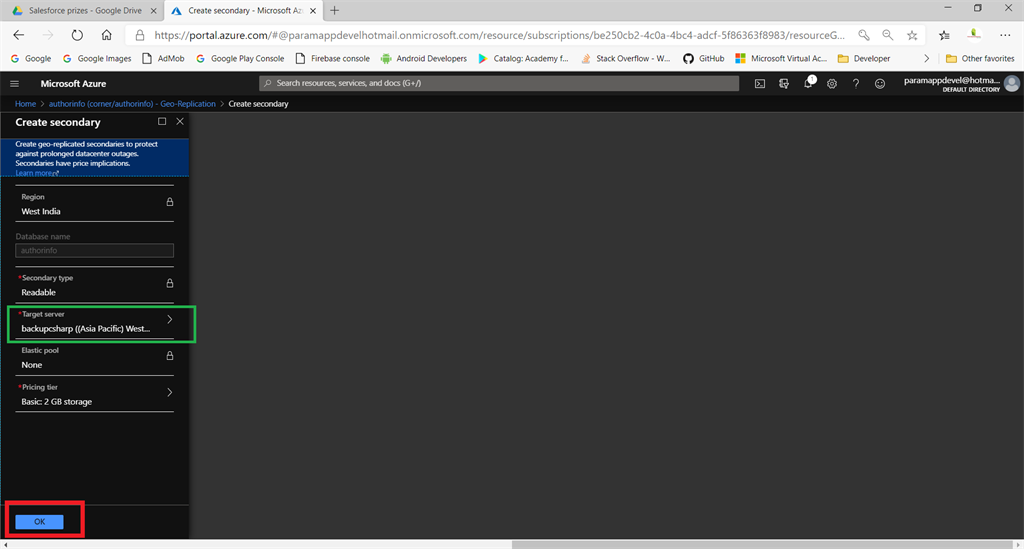
Task: Open the Android Developers bookmark
Action: 424,59
